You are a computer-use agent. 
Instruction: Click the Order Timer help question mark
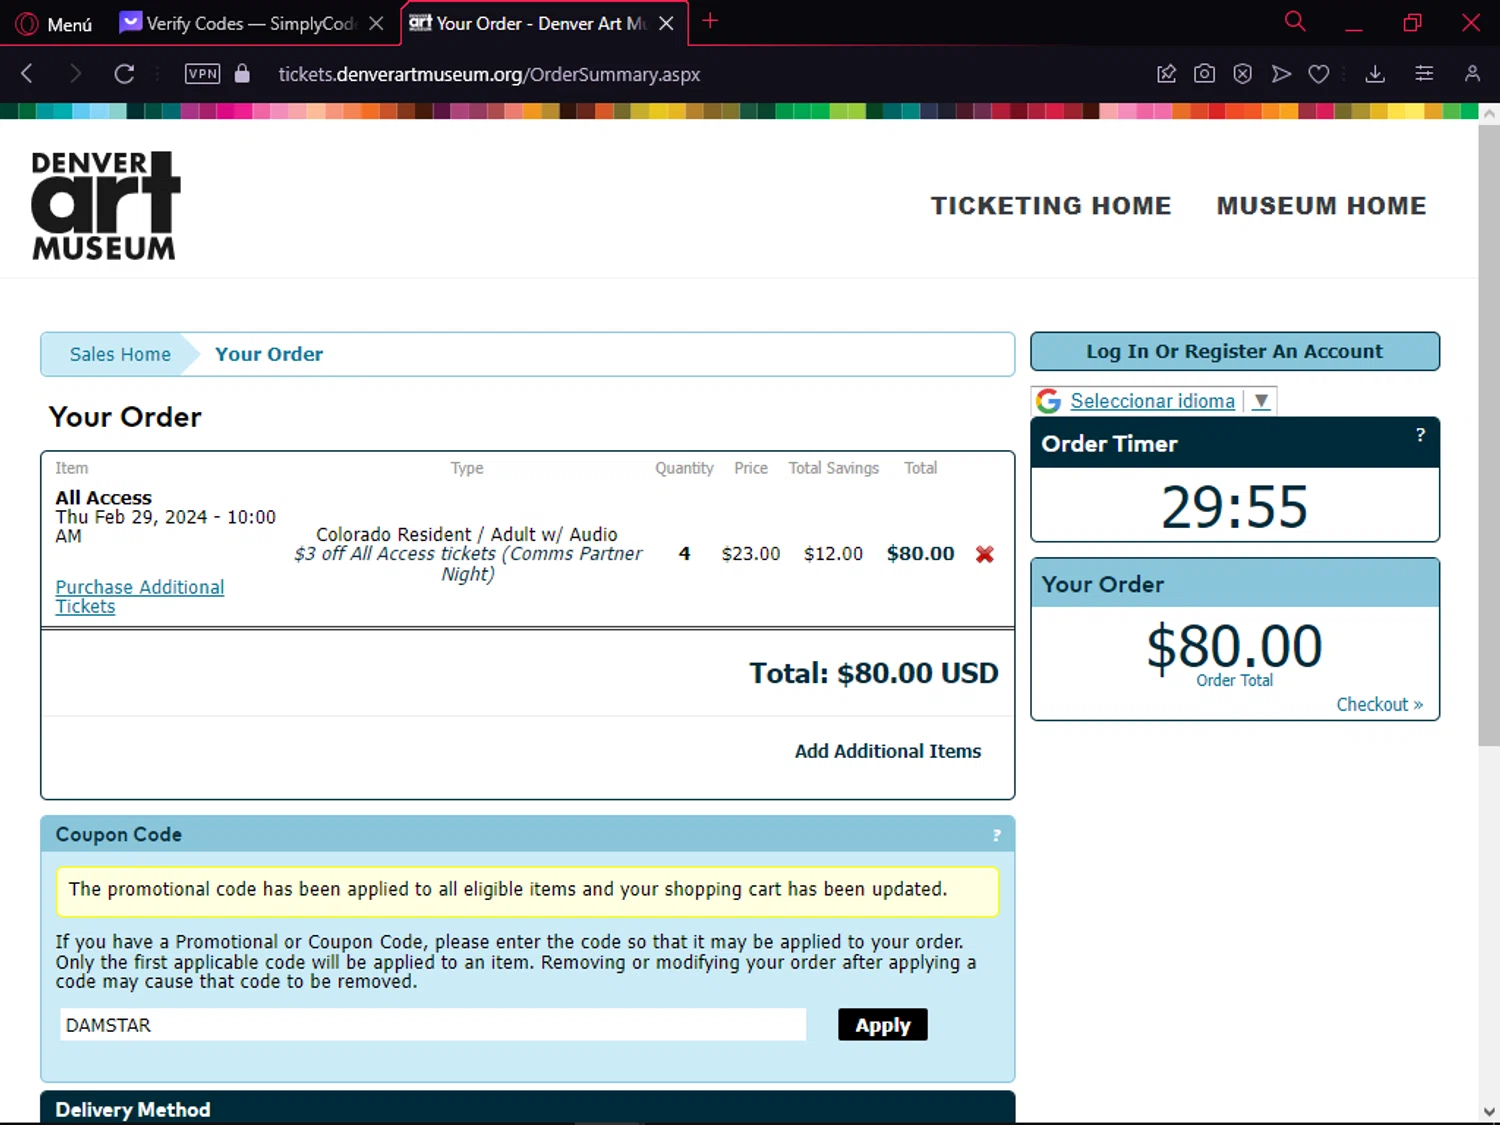pyautogui.click(x=1420, y=435)
